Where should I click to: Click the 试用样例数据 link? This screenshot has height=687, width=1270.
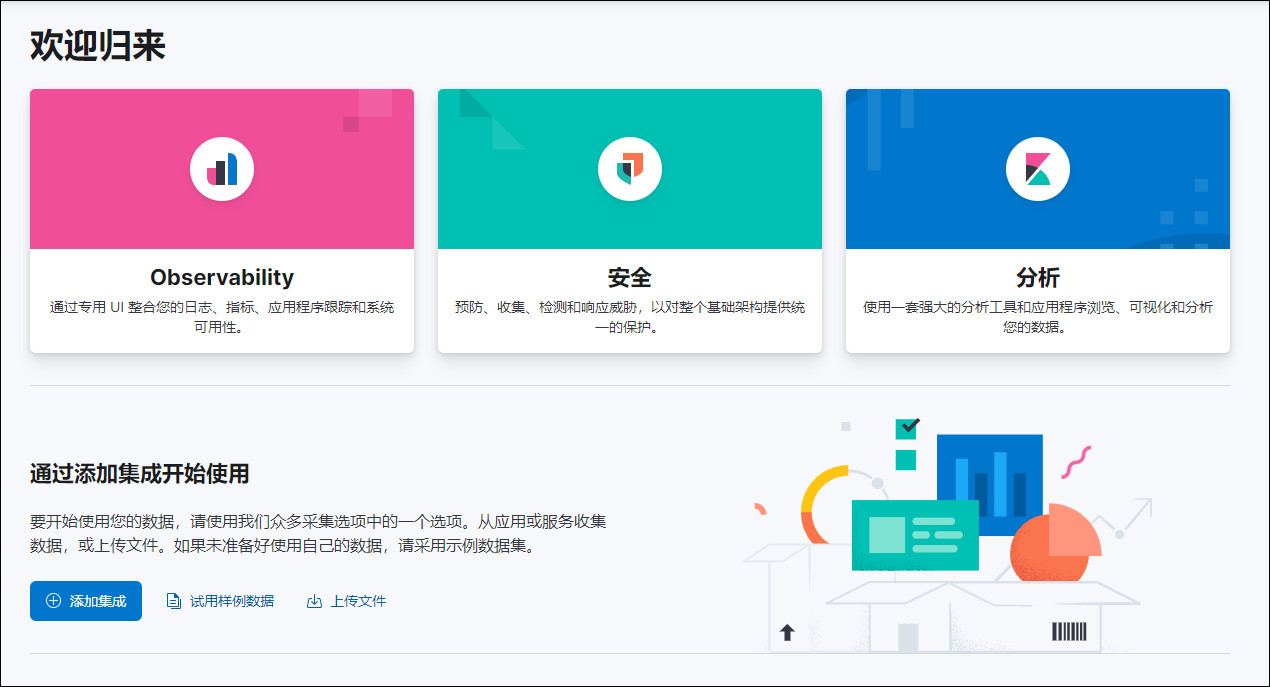(x=220, y=601)
